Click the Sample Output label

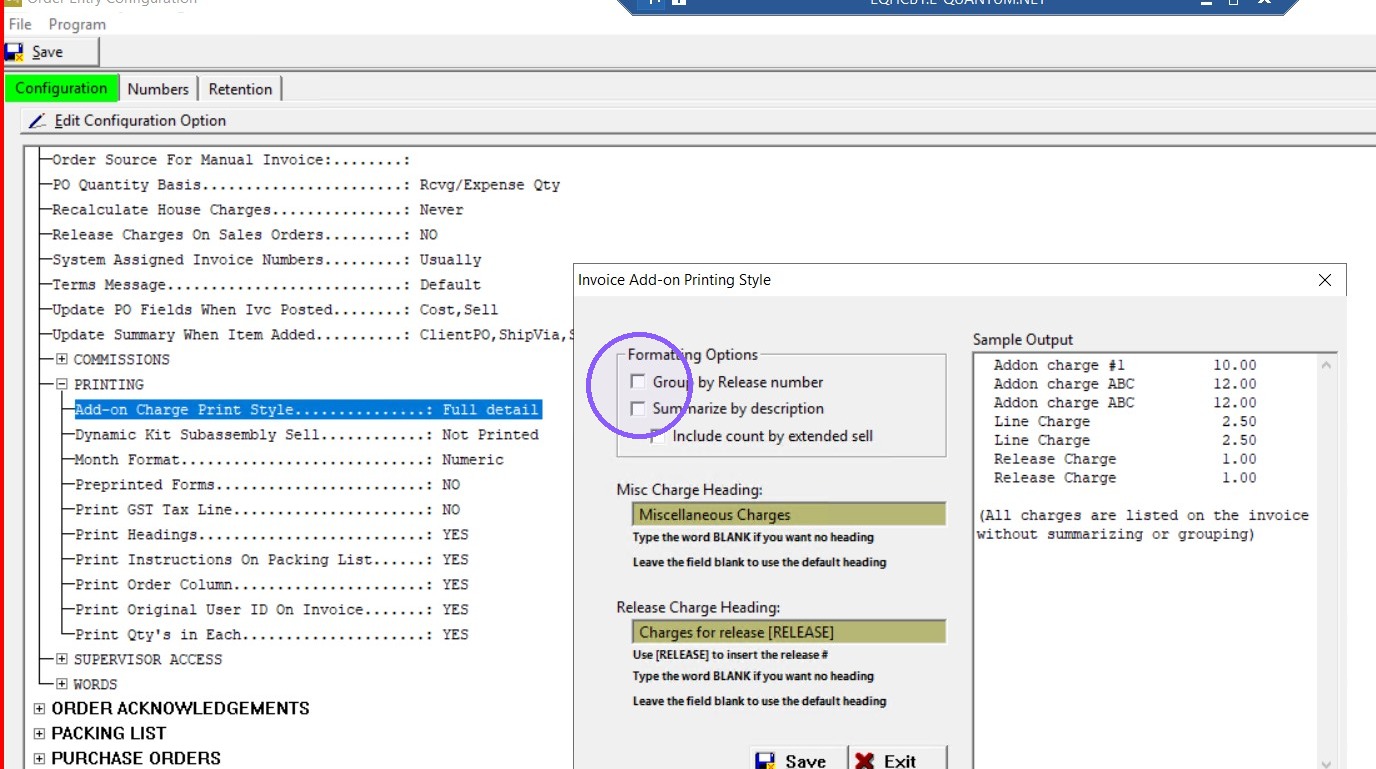[1023, 340]
